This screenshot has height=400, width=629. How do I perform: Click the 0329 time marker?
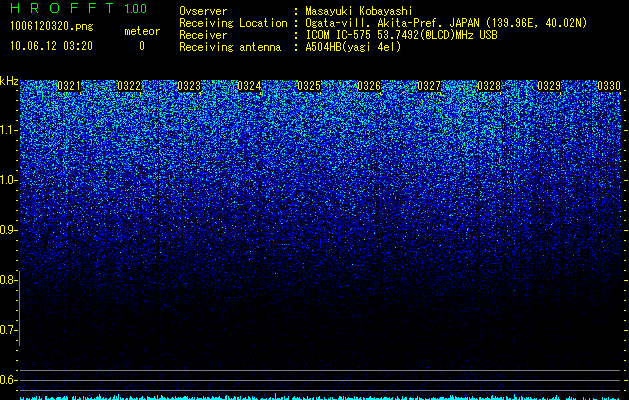pos(549,86)
